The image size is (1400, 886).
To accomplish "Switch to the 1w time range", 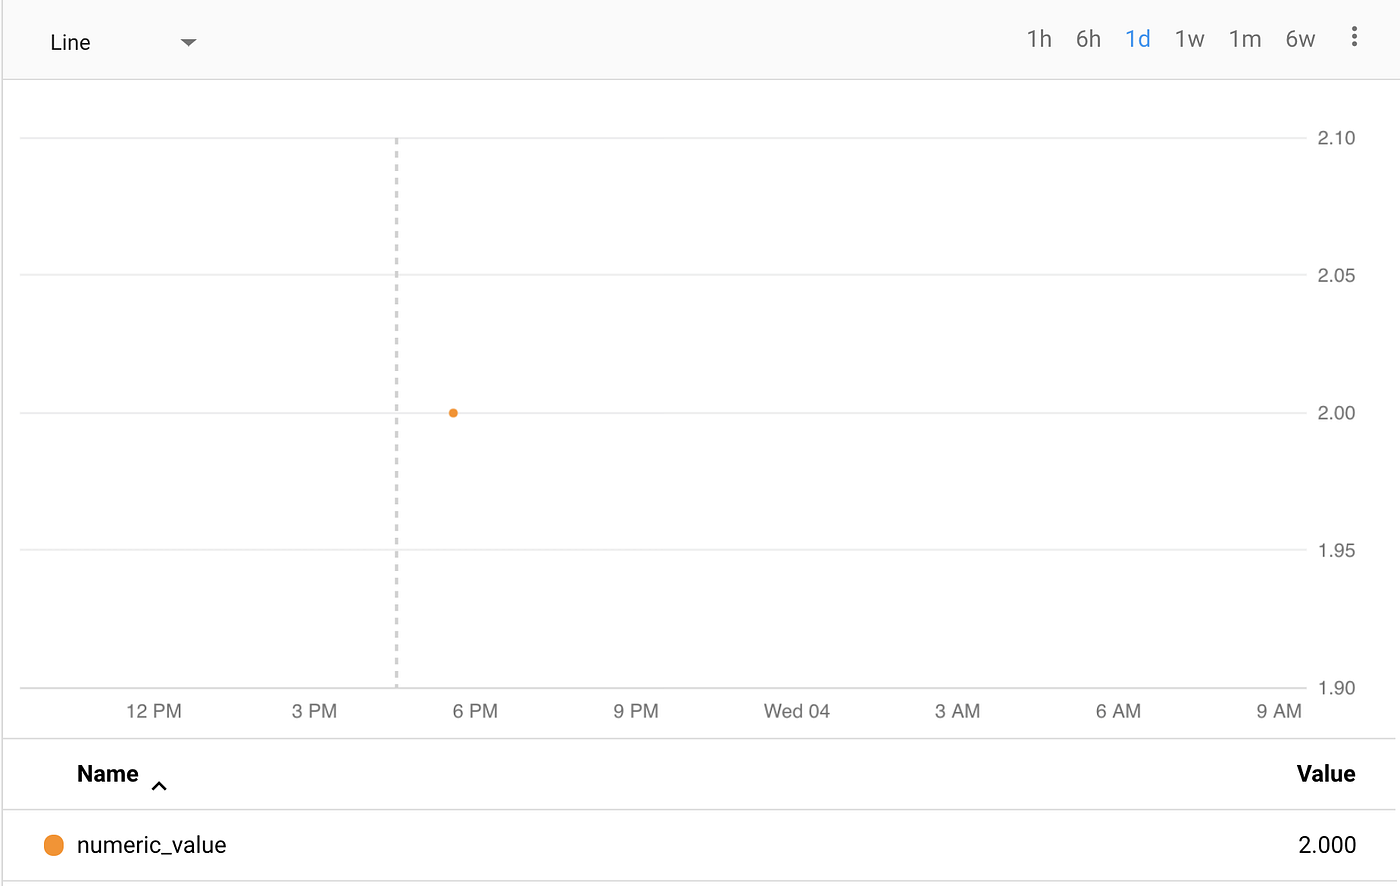I will coord(1189,38).
